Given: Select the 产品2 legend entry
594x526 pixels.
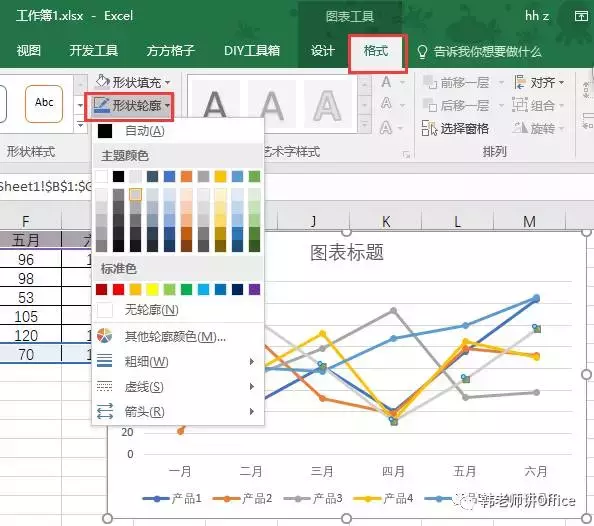Looking at the screenshot, I should (x=242, y=498).
